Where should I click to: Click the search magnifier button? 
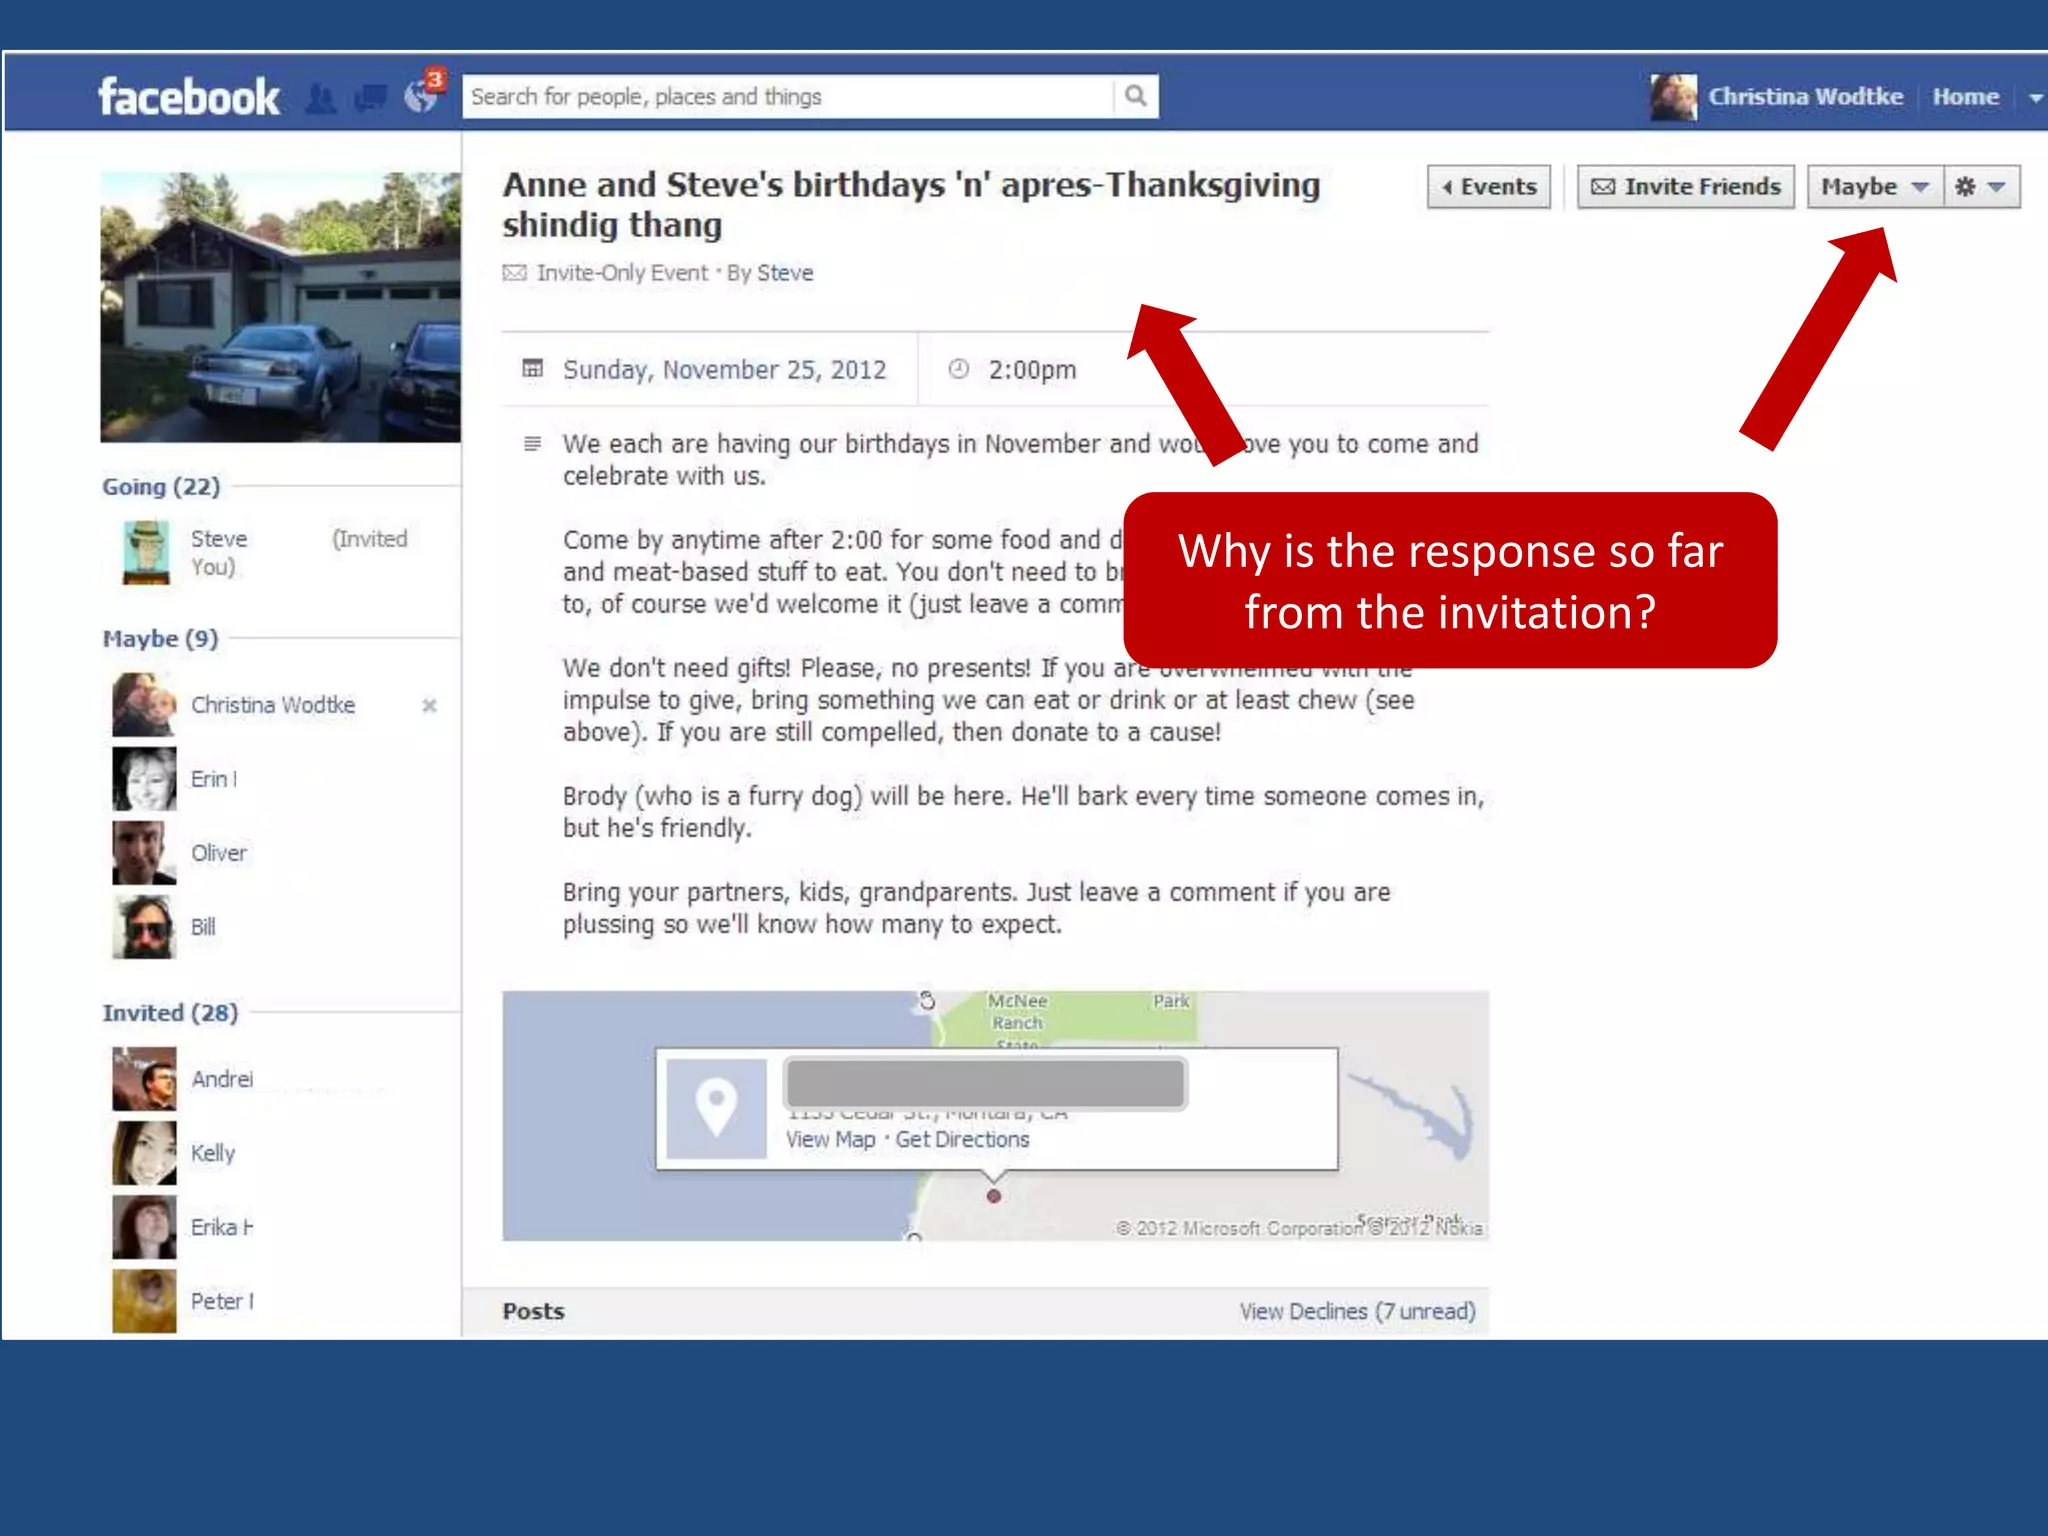pyautogui.click(x=1135, y=96)
